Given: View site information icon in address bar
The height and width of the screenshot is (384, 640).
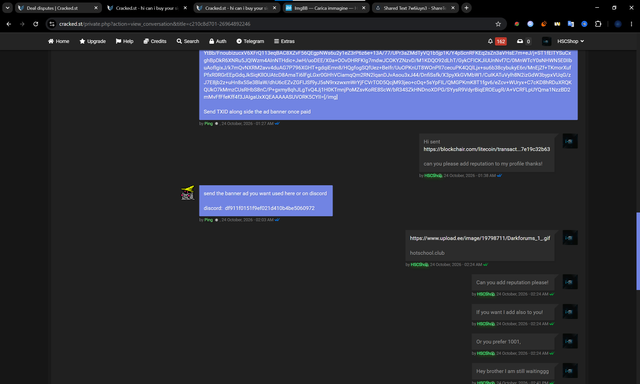Looking at the screenshot, I should click(x=52, y=24).
